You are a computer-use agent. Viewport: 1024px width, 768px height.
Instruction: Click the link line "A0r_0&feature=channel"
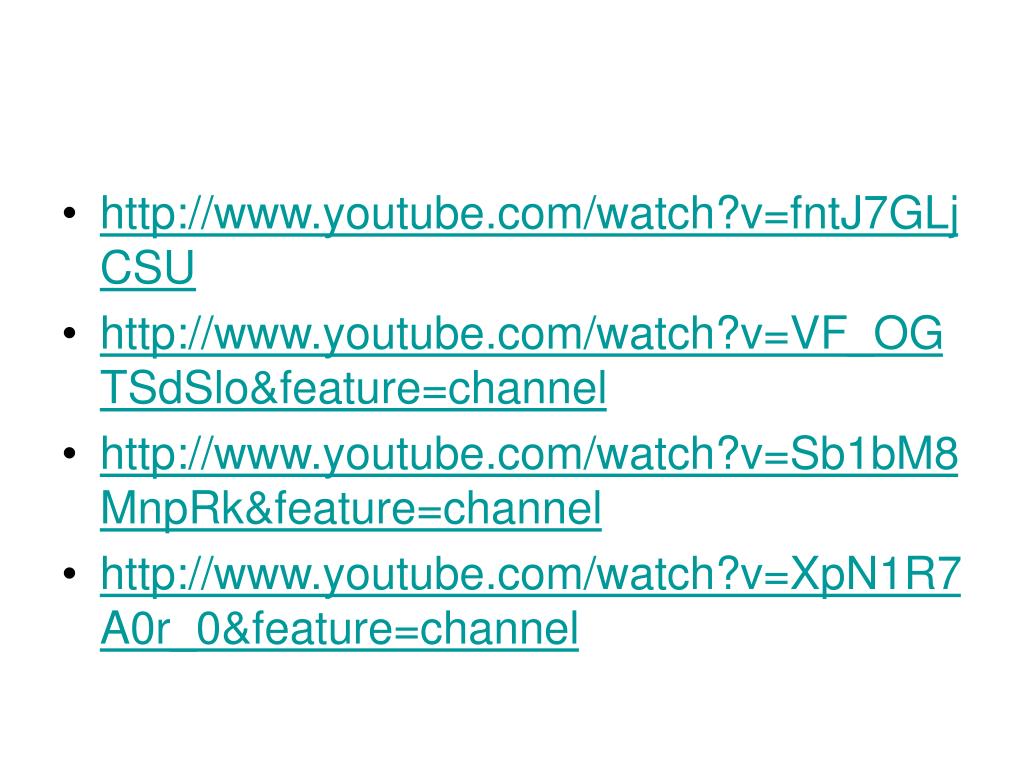pyautogui.click(x=340, y=629)
